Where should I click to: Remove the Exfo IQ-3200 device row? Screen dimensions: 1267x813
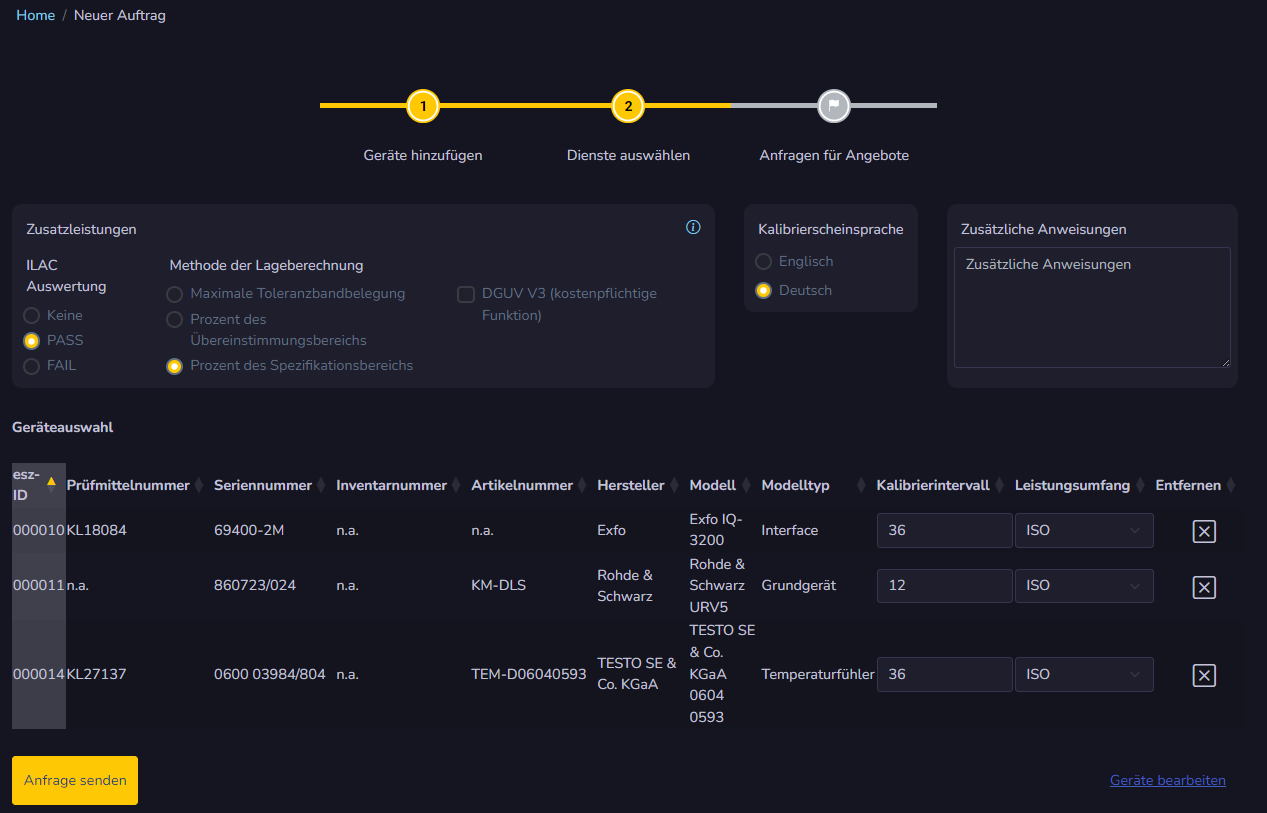click(1204, 531)
